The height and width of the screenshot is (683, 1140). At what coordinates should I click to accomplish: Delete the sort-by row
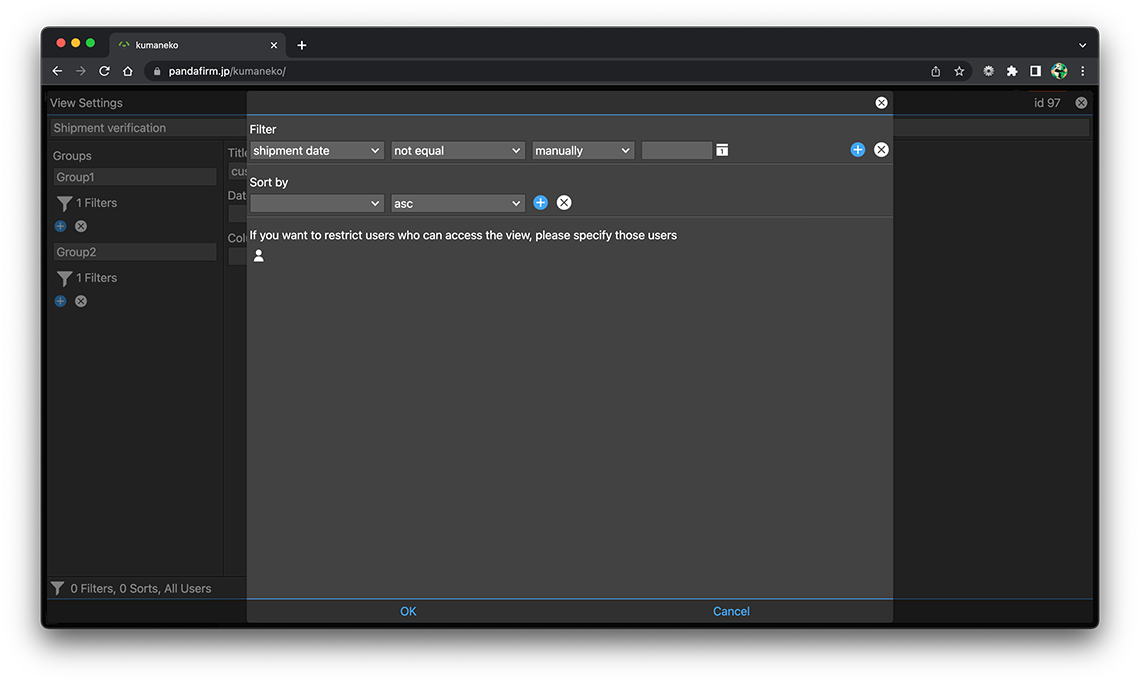564,203
